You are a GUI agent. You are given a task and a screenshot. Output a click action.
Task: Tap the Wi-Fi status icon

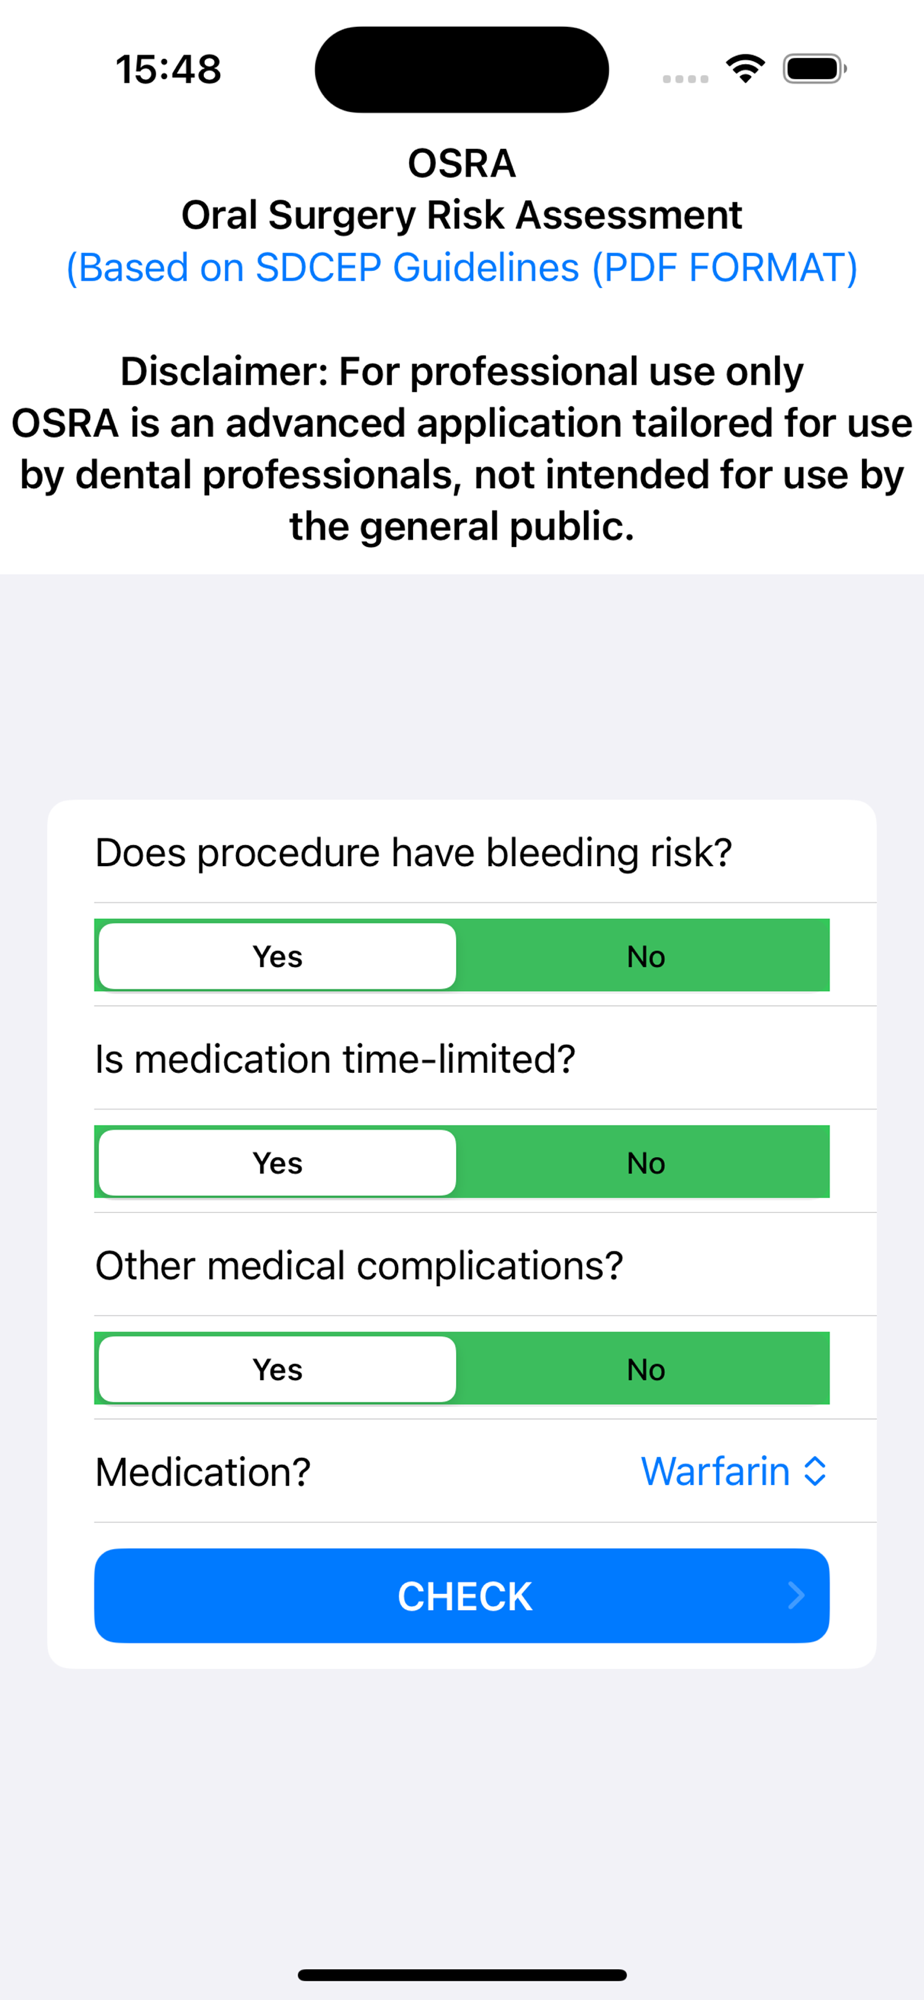[x=745, y=69]
